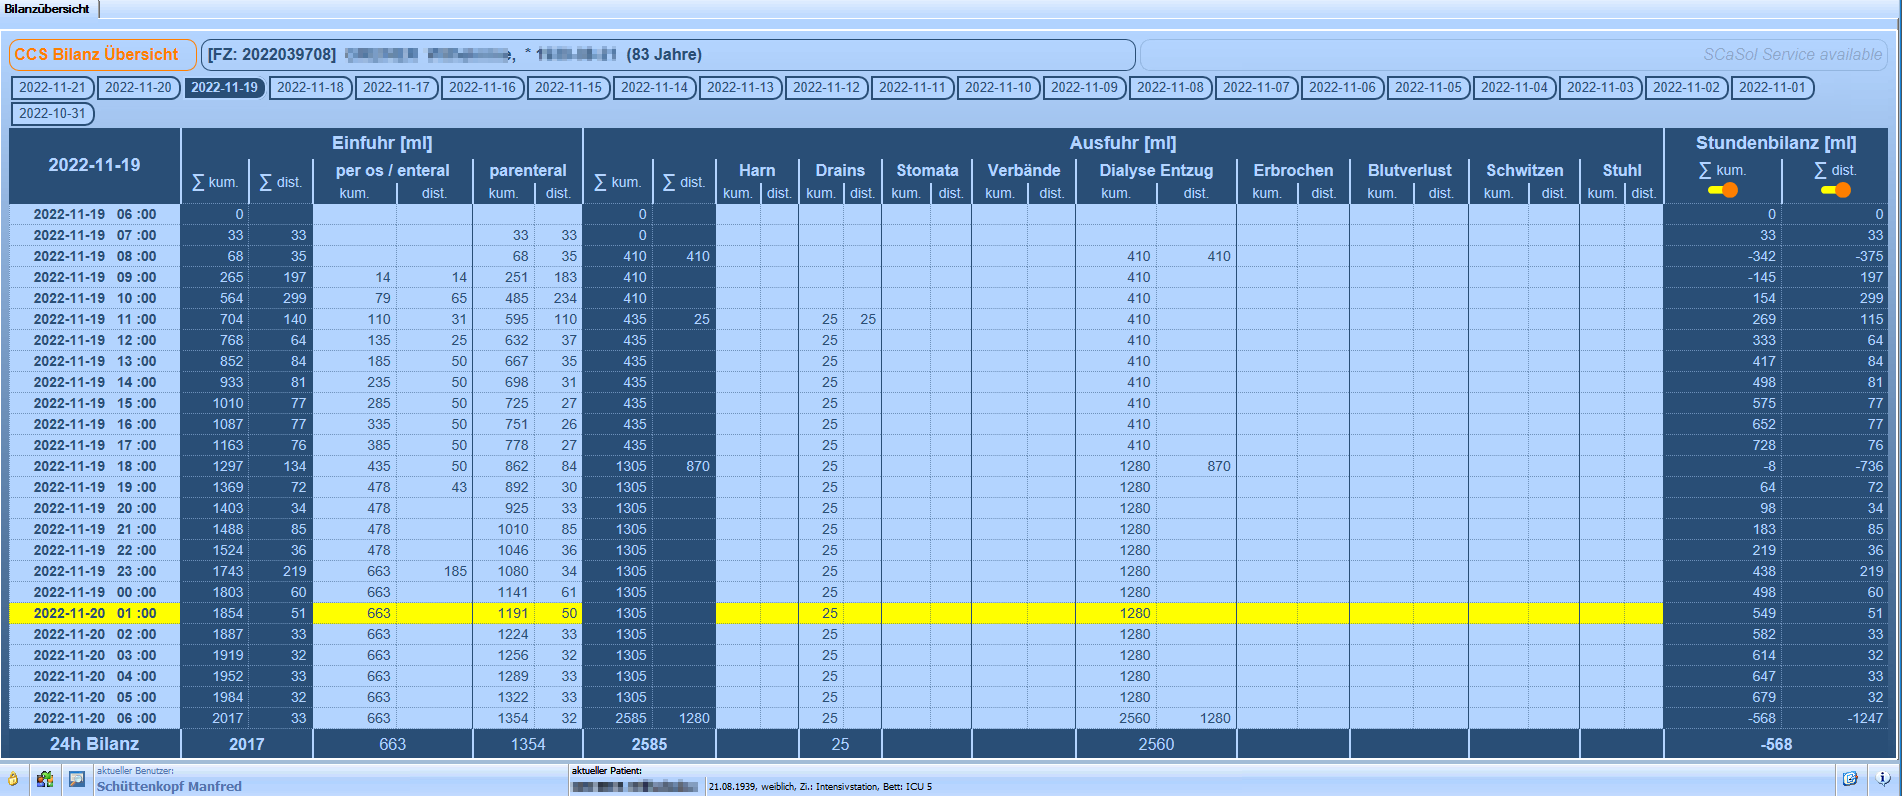This screenshot has height=796, width=1902.
Task: Open the 2022-10-31 date tab
Action: point(52,114)
